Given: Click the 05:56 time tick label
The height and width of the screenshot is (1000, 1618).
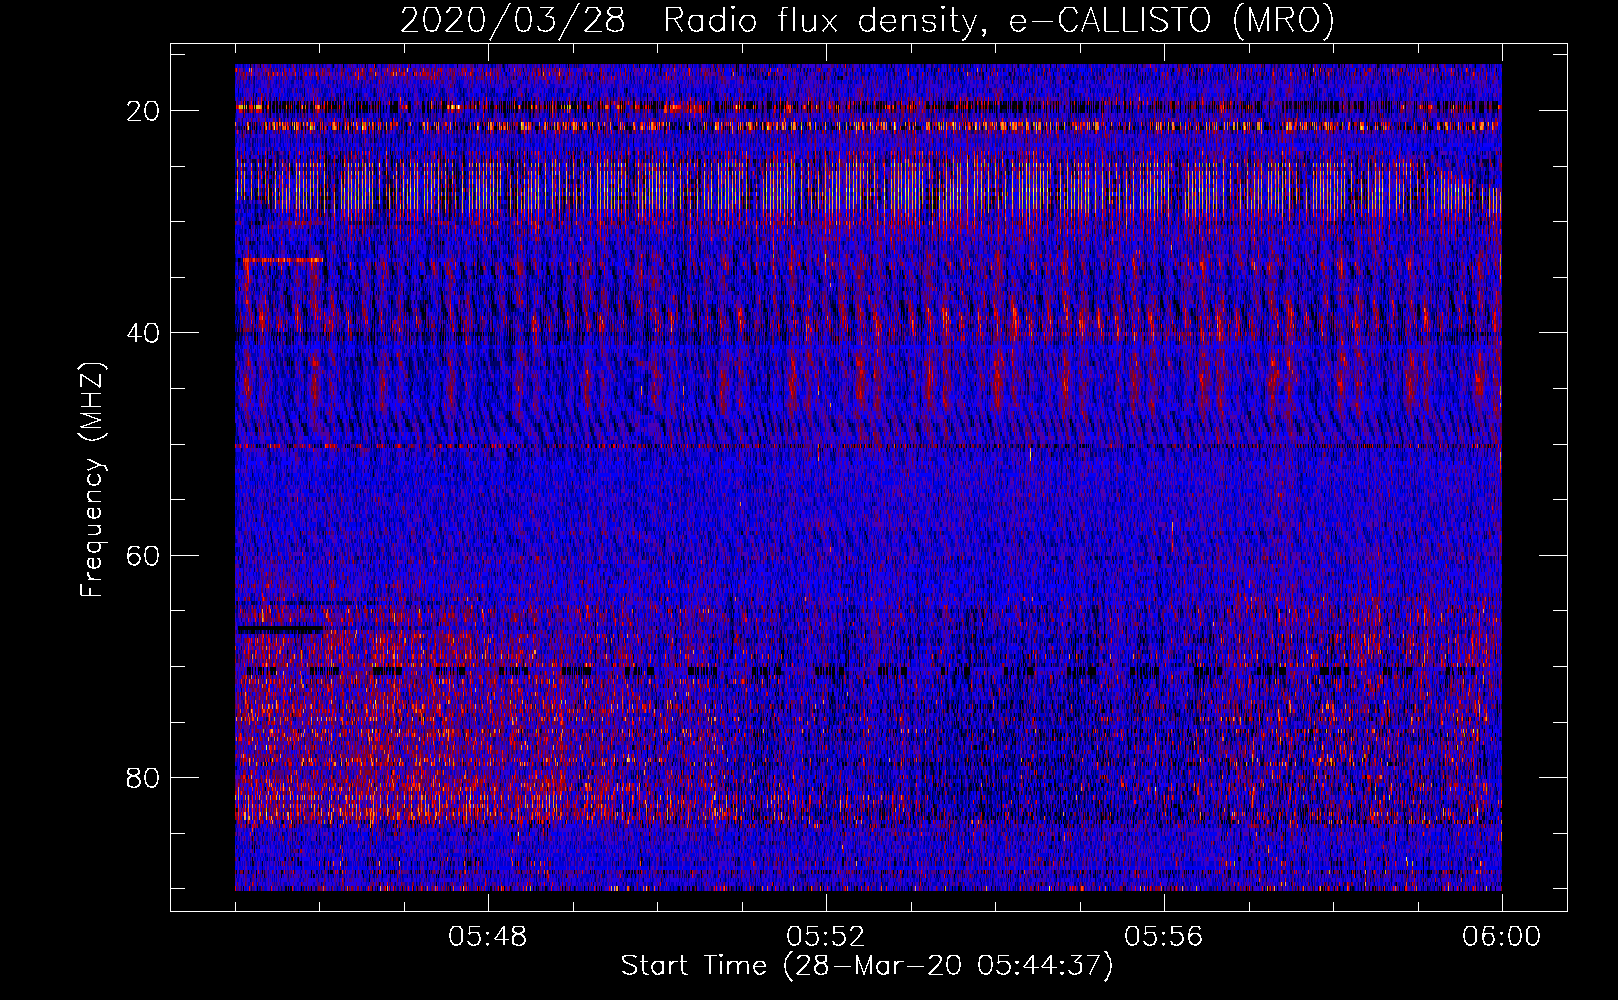Looking at the screenshot, I should tap(1163, 937).
